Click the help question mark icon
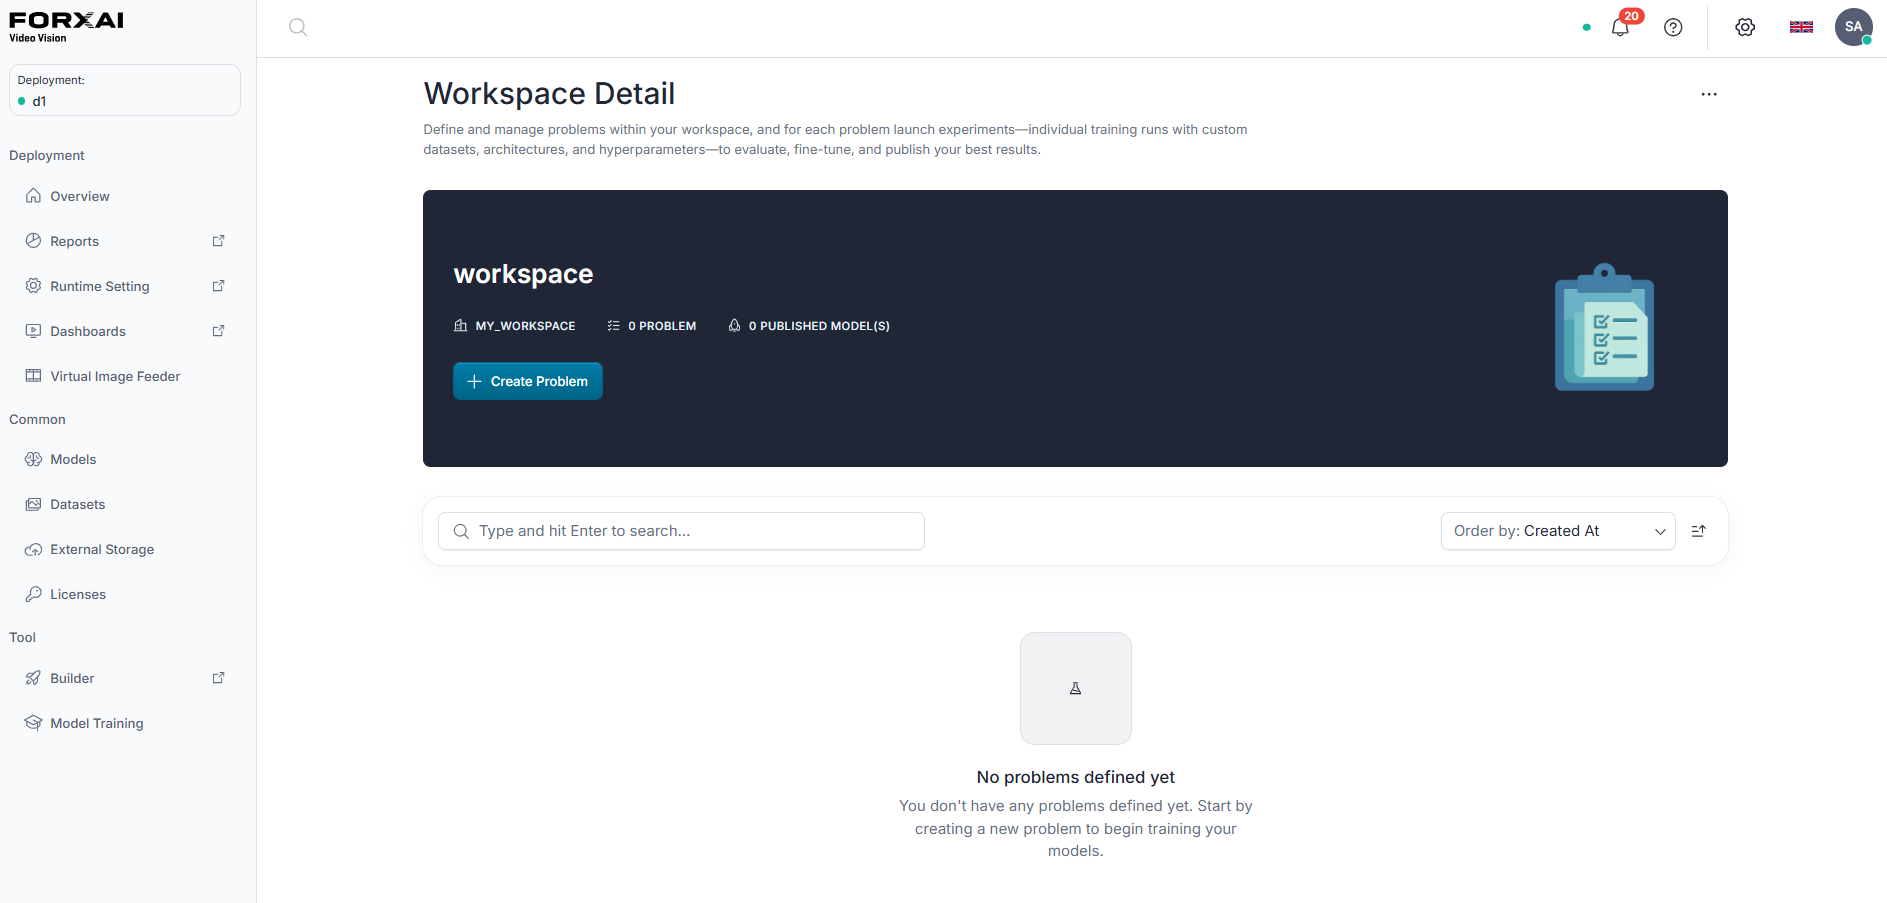The width and height of the screenshot is (1887, 903). (1673, 27)
